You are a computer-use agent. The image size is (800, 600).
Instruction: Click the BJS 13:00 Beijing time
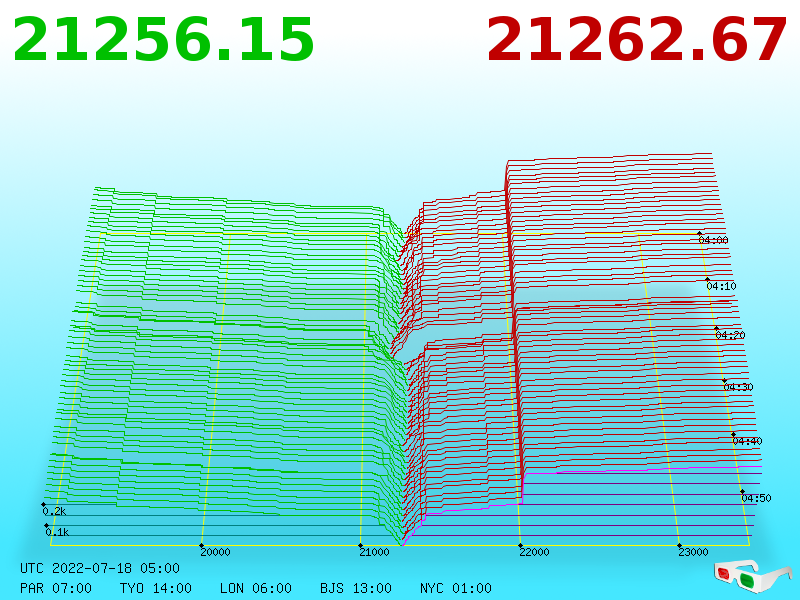click(356, 588)
